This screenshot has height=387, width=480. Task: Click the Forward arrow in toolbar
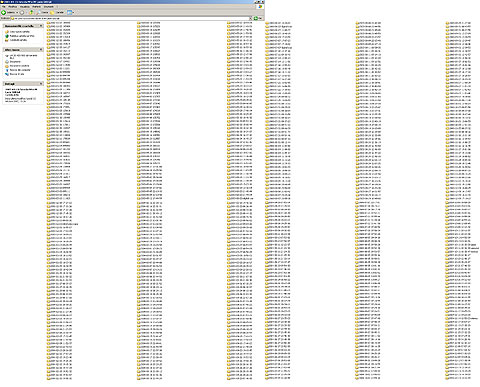[x=22, y=12]
